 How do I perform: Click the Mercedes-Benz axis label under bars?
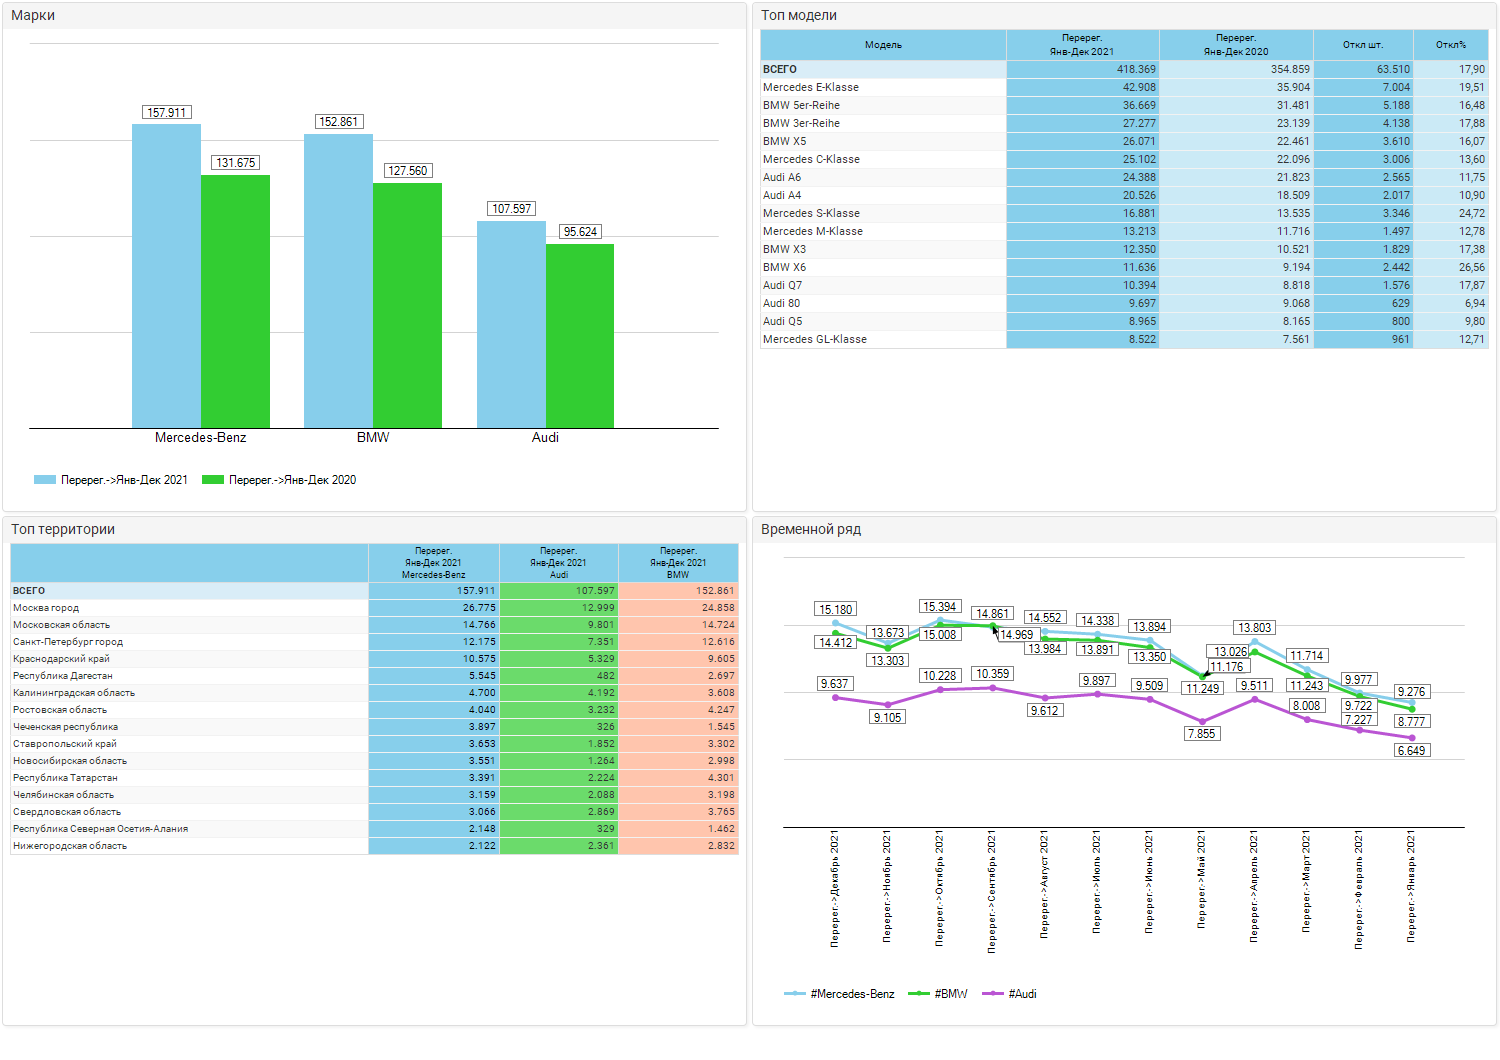pyautogui.click(x=200, y=438)
